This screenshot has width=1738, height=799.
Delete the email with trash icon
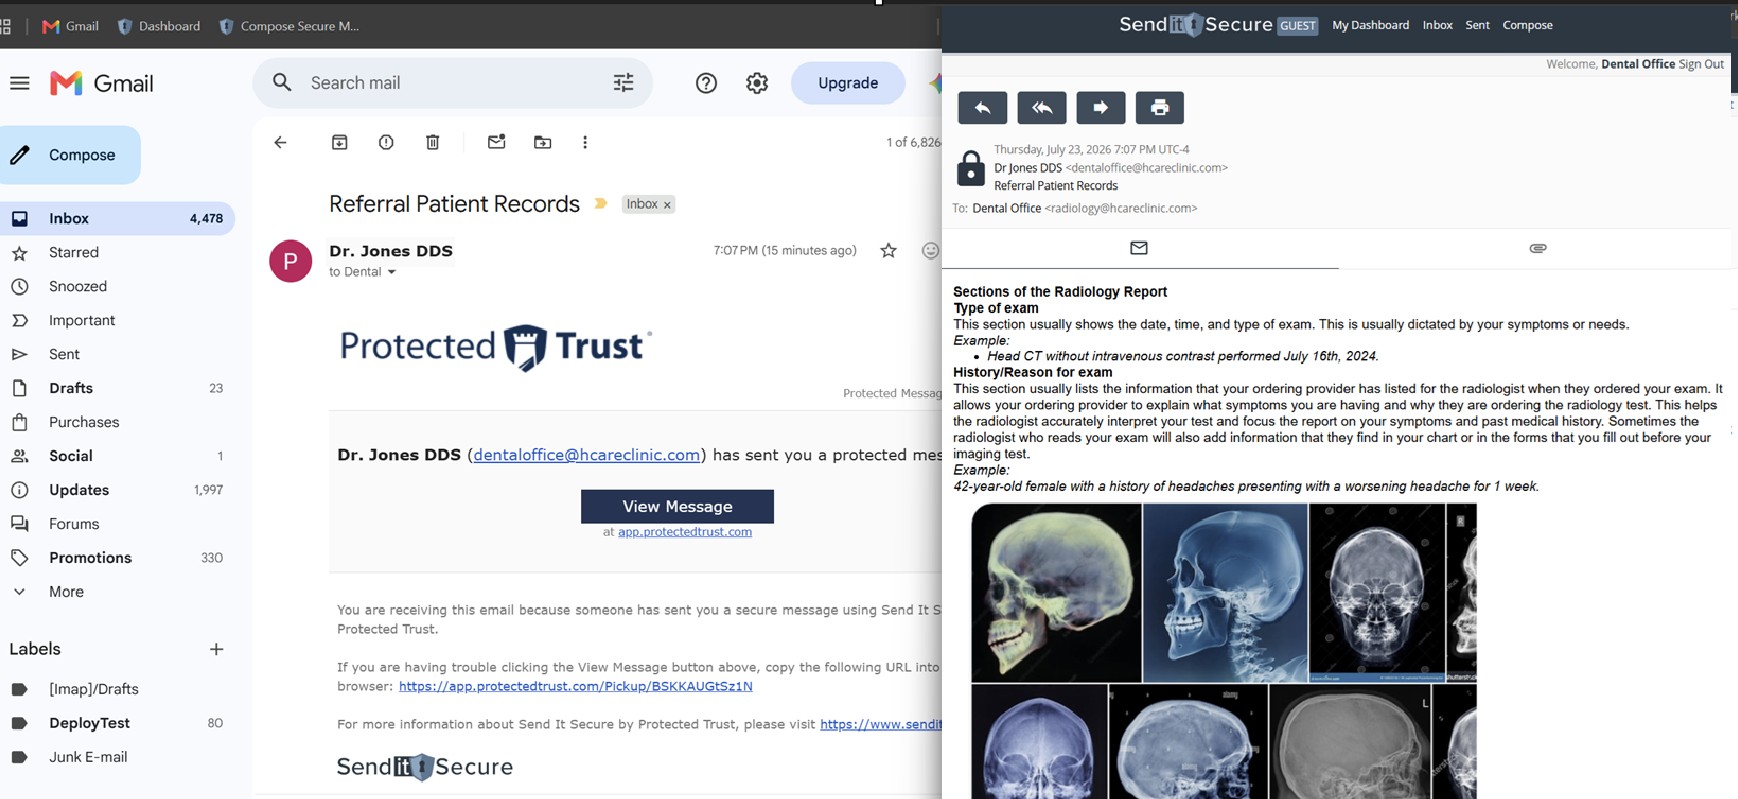[433, 142]
